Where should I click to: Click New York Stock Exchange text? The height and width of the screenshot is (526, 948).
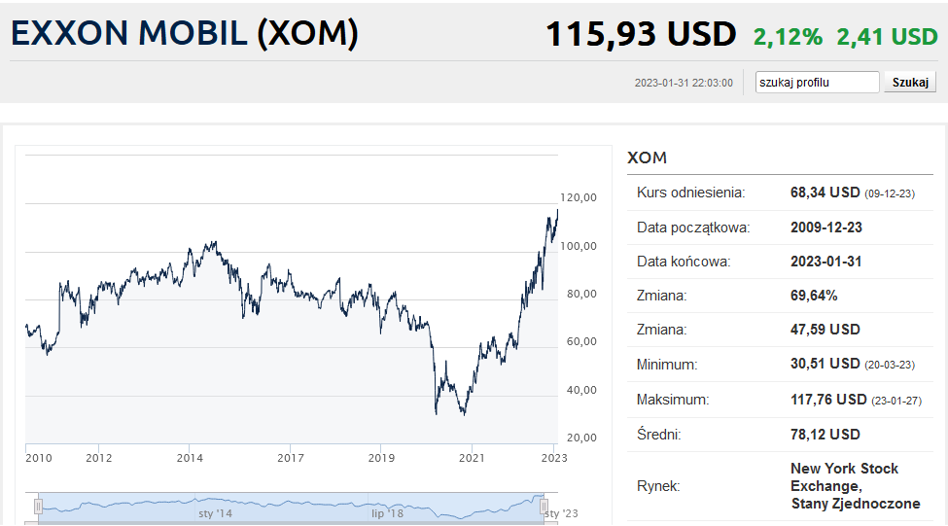click(x=844, y=477)
